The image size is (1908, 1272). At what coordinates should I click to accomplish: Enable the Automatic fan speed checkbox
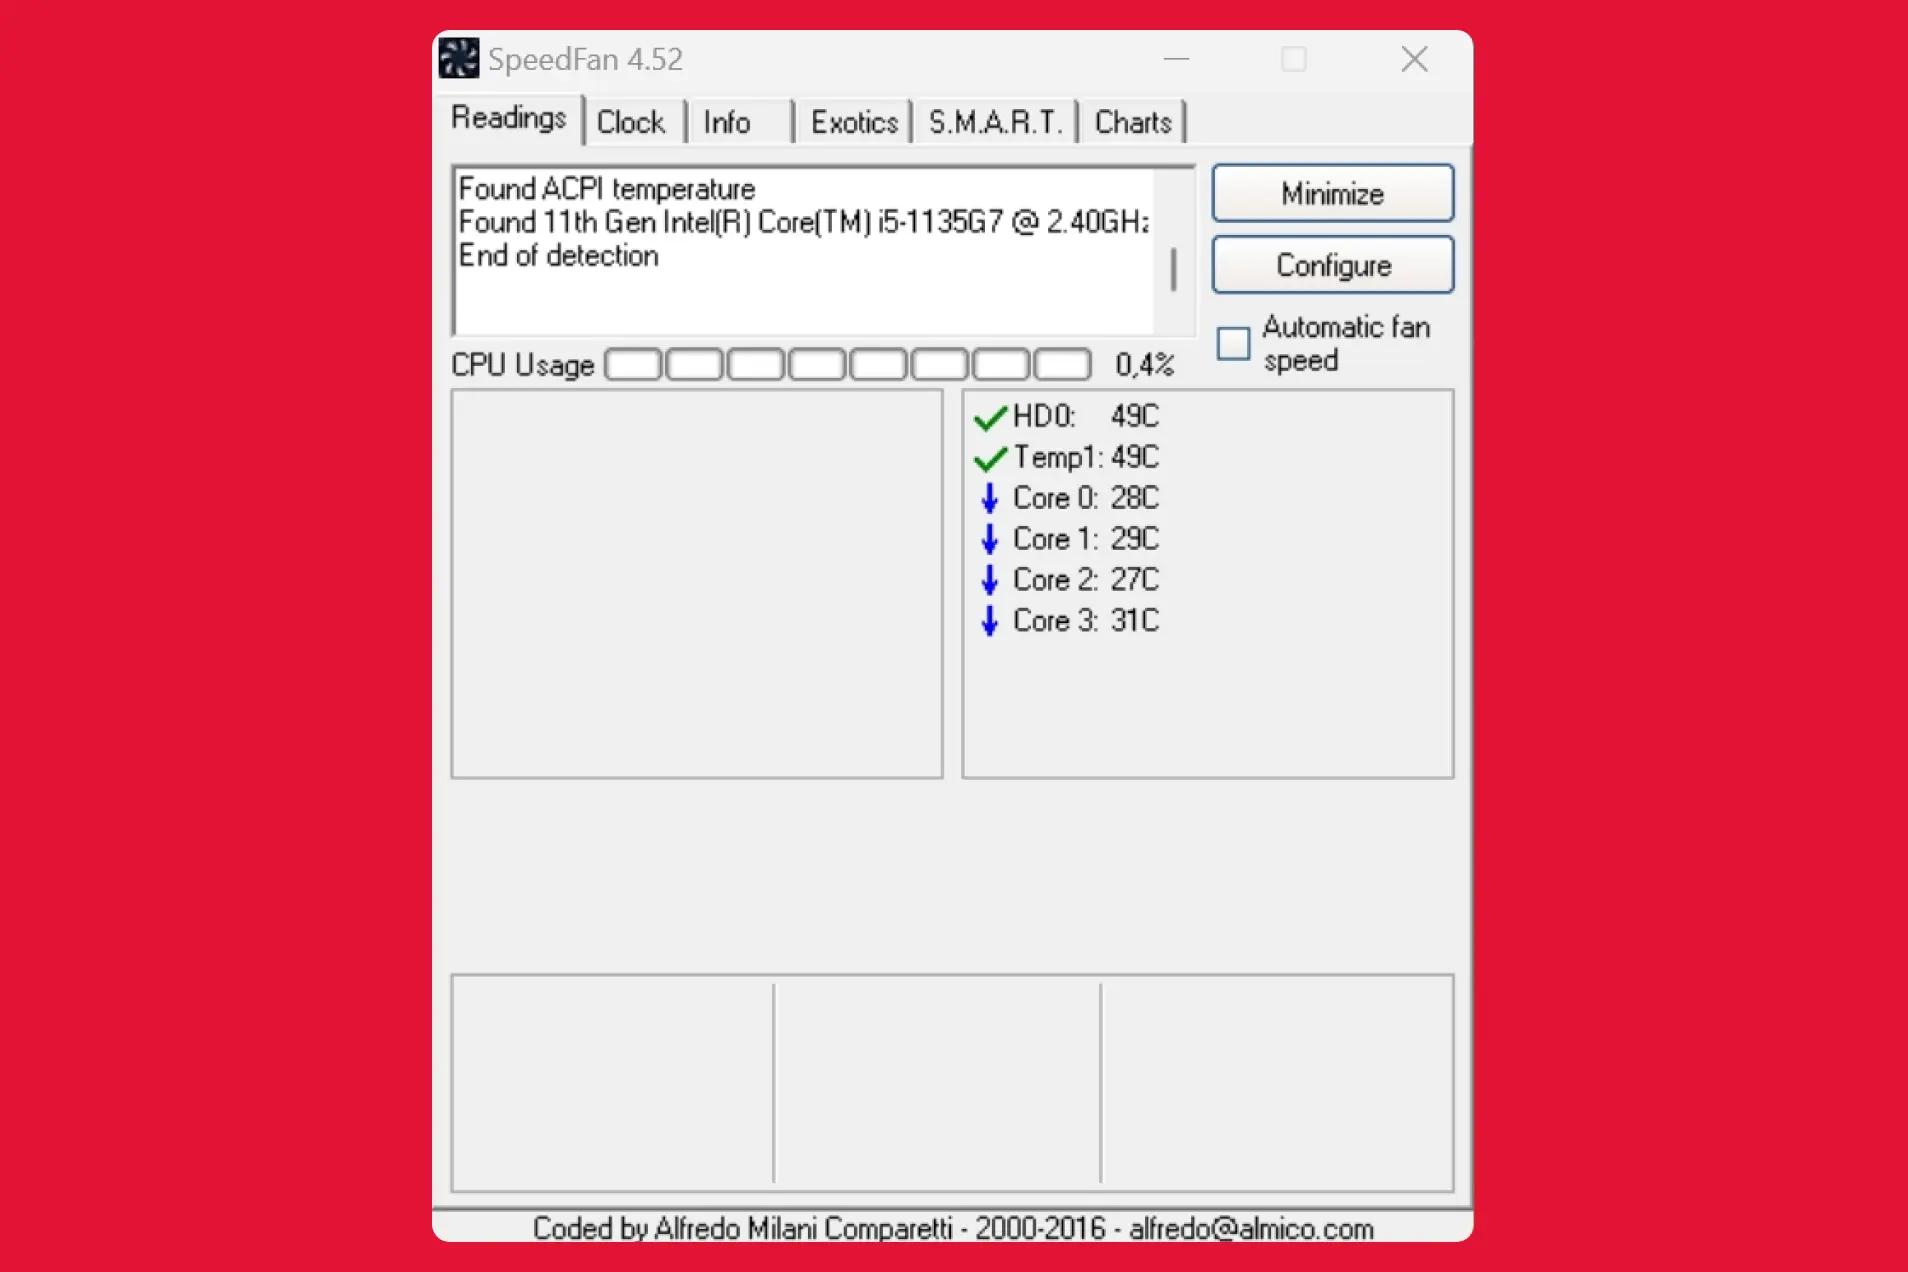[1233, 344]
